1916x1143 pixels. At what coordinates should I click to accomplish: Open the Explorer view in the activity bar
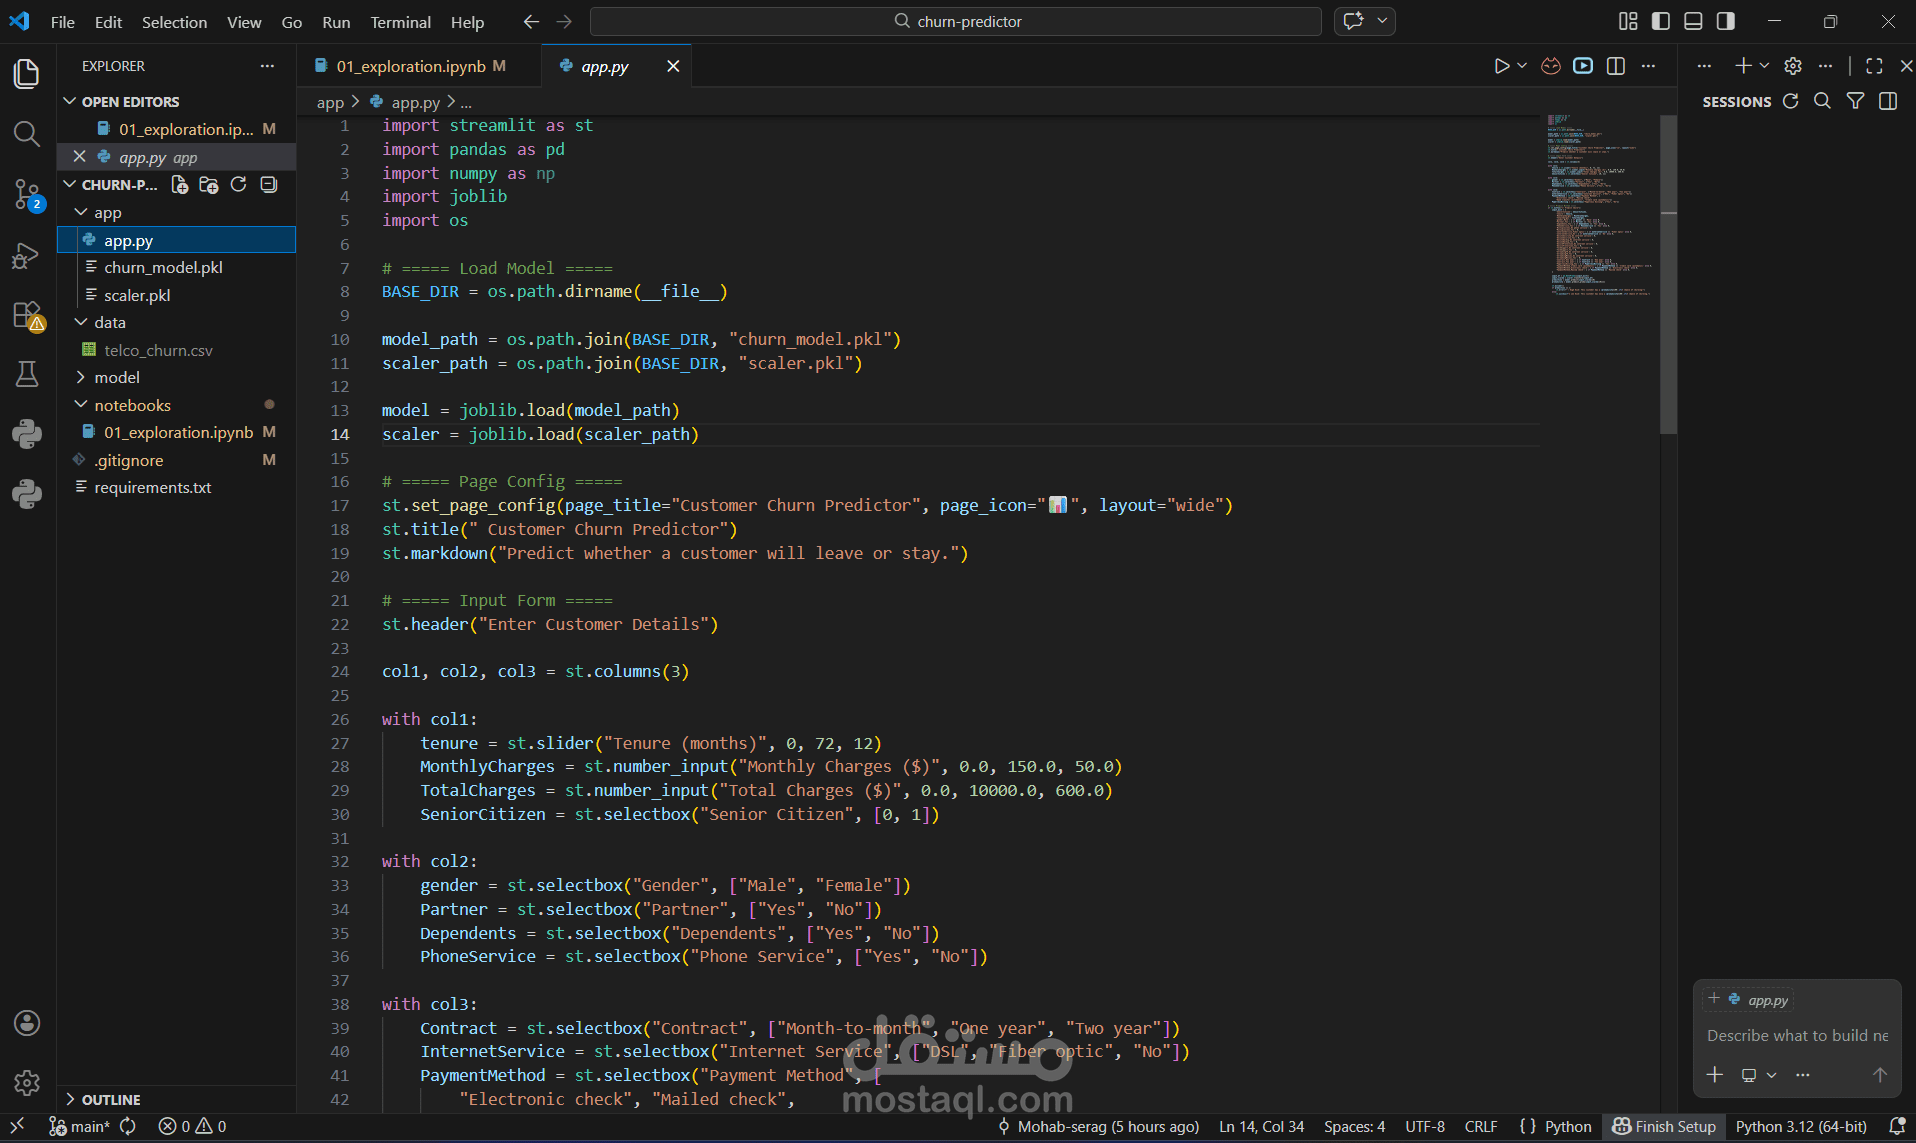27,74
